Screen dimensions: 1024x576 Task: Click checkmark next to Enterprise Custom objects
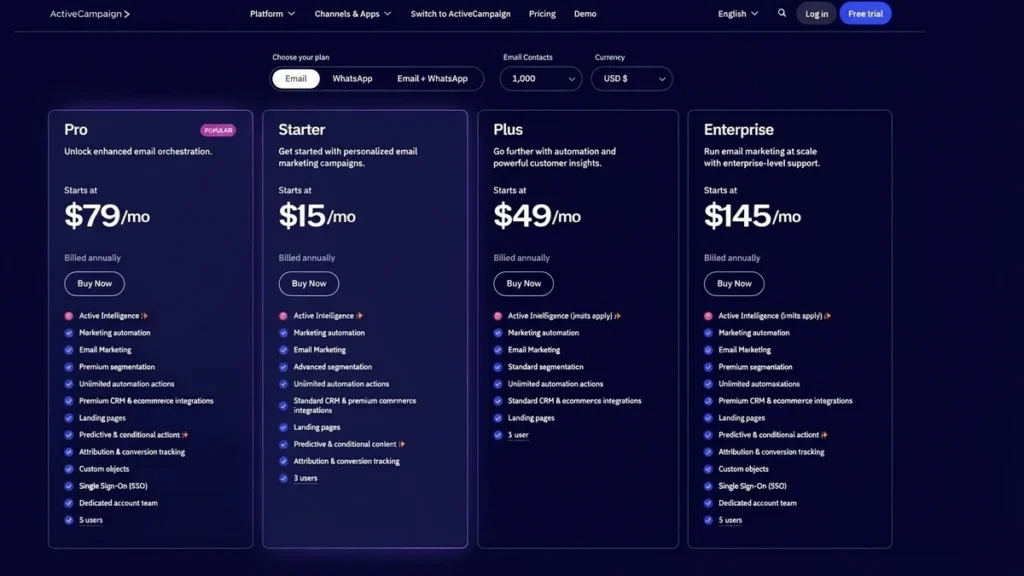point(709,469)
